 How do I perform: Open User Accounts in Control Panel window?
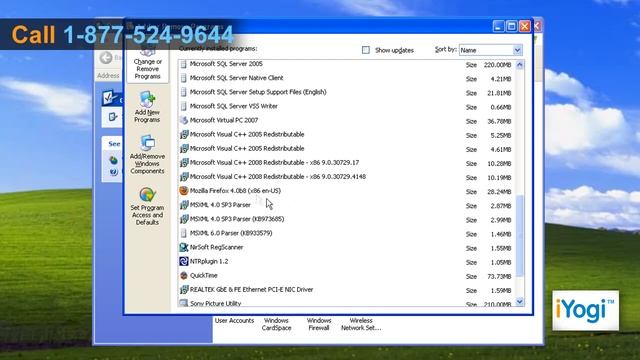(x=234, y=321)
